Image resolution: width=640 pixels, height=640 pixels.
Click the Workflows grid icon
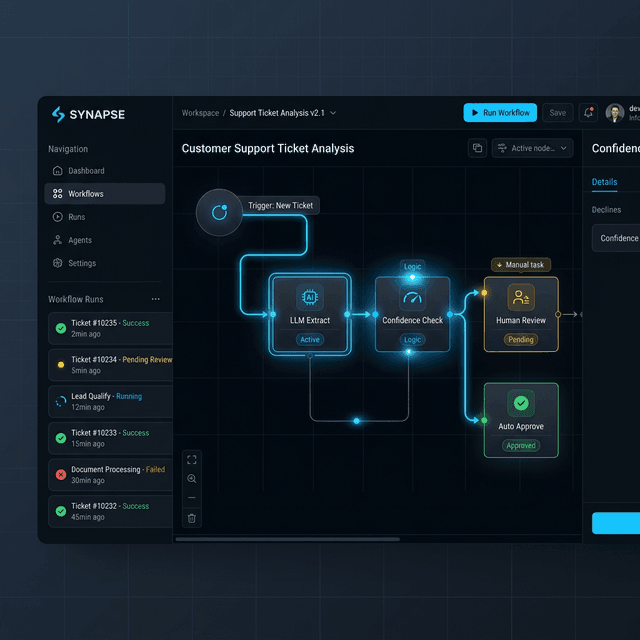[x=58, y=193]
